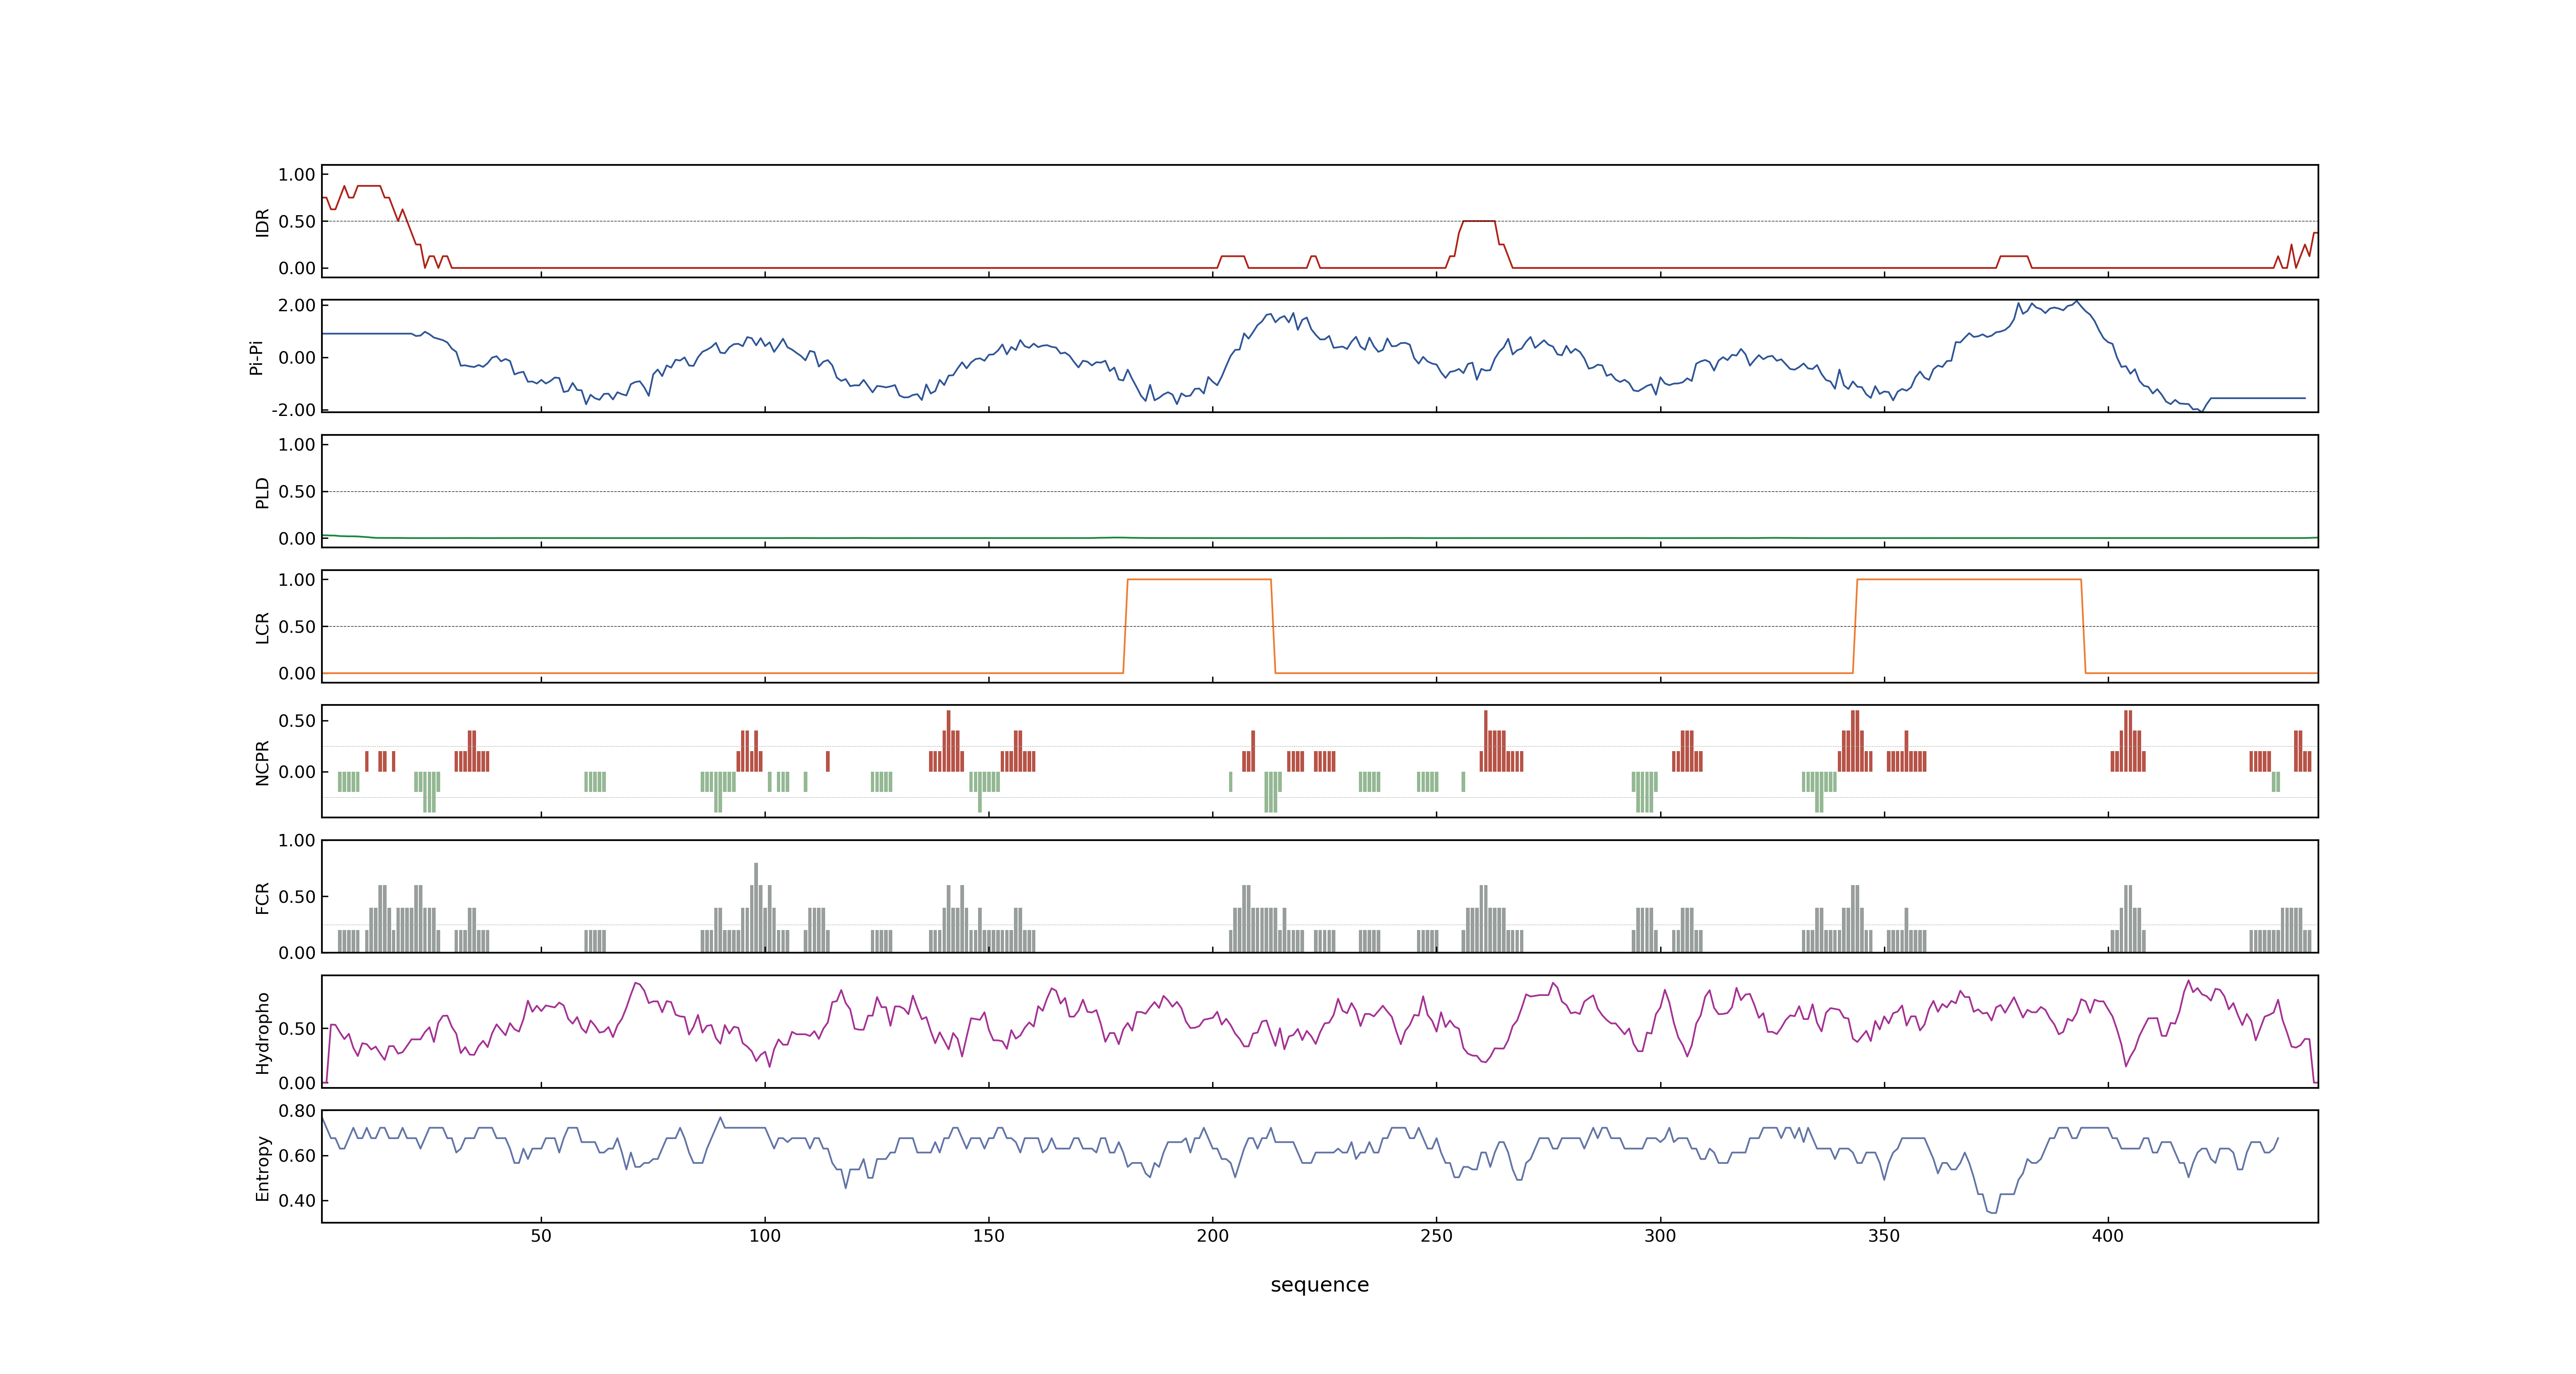Screen dimensions: 2576x1374
Task: Click x-axis tick label 150
Action: (989, 1236)
